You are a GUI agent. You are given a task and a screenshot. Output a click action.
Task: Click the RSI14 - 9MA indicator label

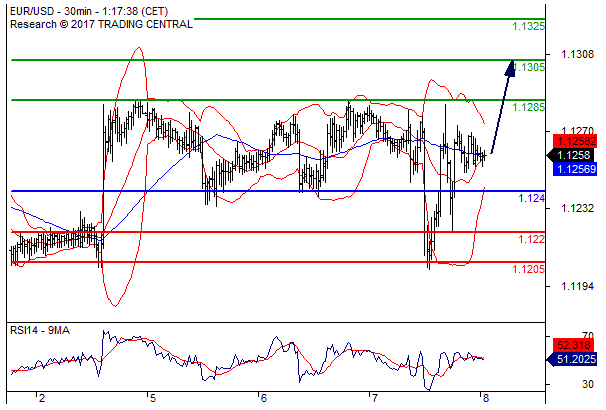pos(40,330)
